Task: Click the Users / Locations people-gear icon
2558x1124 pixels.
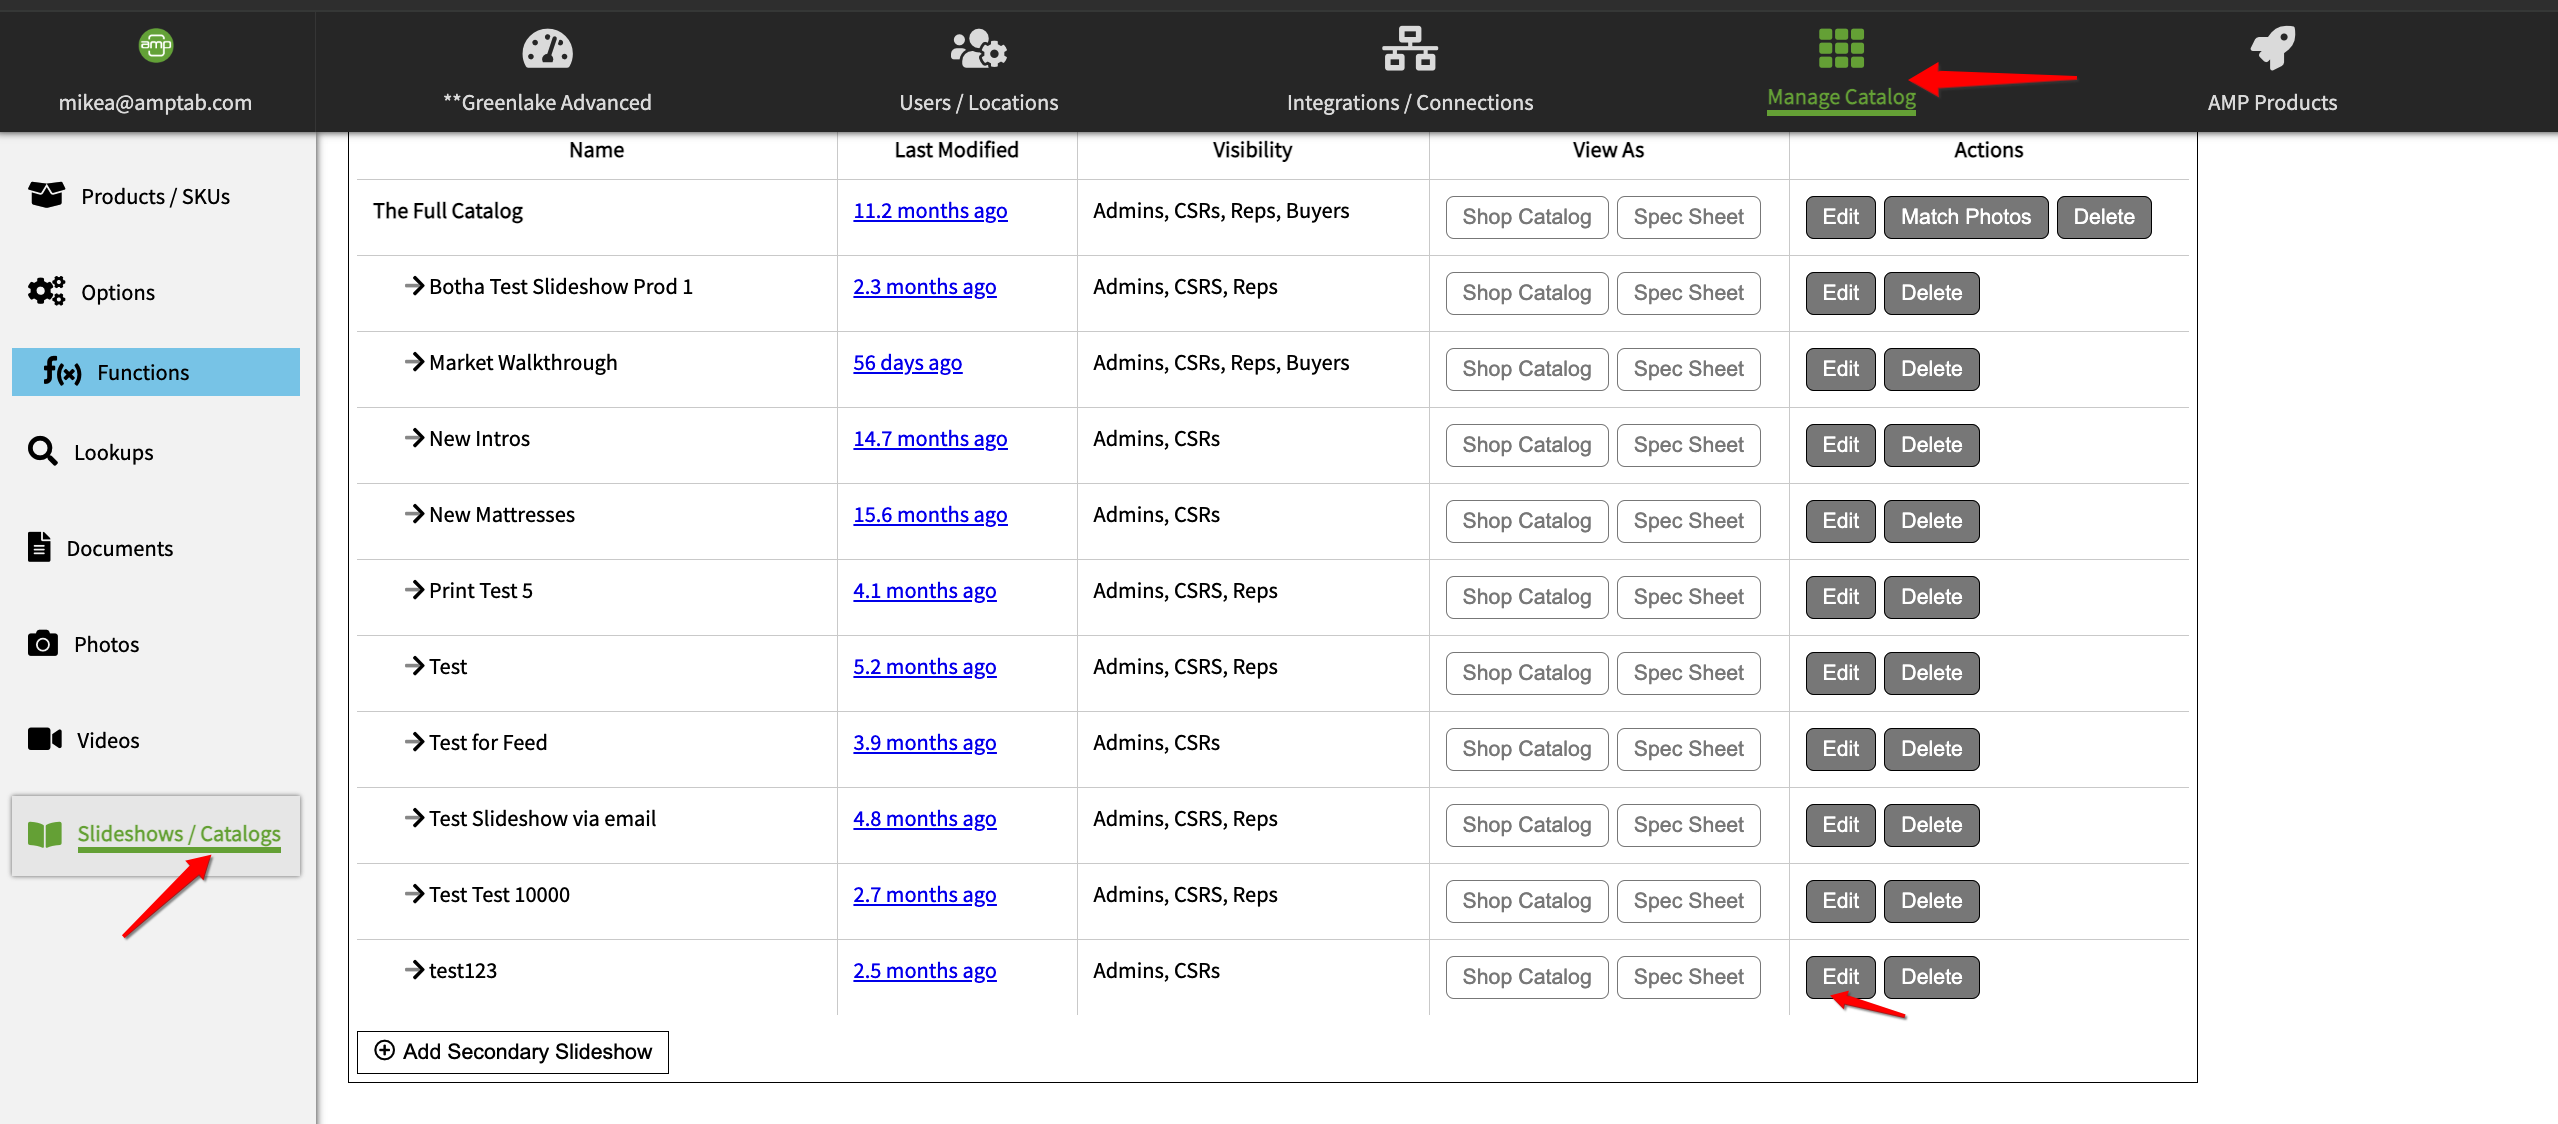Action: click(x=977, y=49)
